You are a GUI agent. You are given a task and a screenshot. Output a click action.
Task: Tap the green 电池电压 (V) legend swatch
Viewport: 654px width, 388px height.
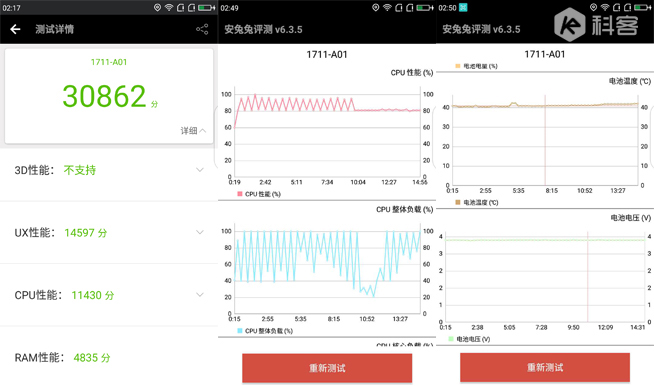pyautogui.click(x=450, y=339)
